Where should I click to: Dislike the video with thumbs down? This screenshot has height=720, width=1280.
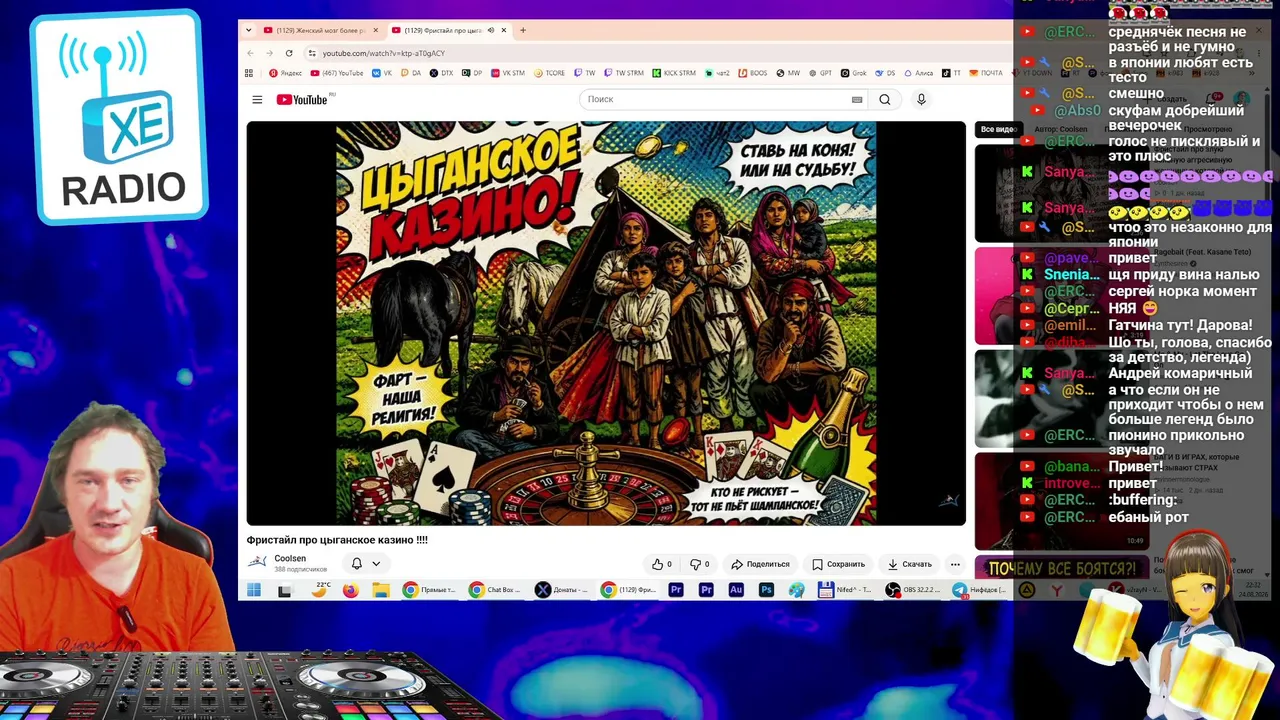(x=700, y=564)
